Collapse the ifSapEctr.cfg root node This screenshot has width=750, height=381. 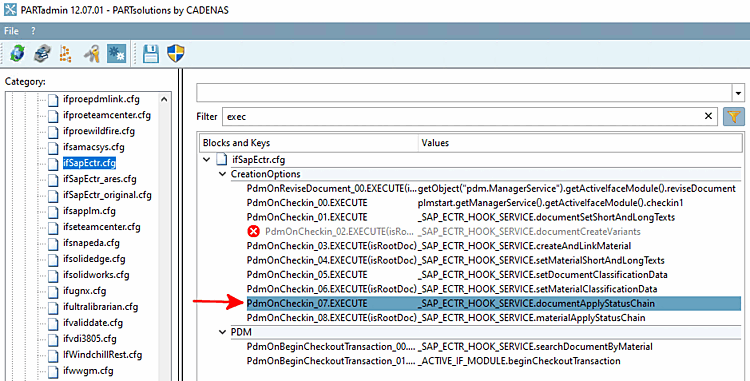207,160
